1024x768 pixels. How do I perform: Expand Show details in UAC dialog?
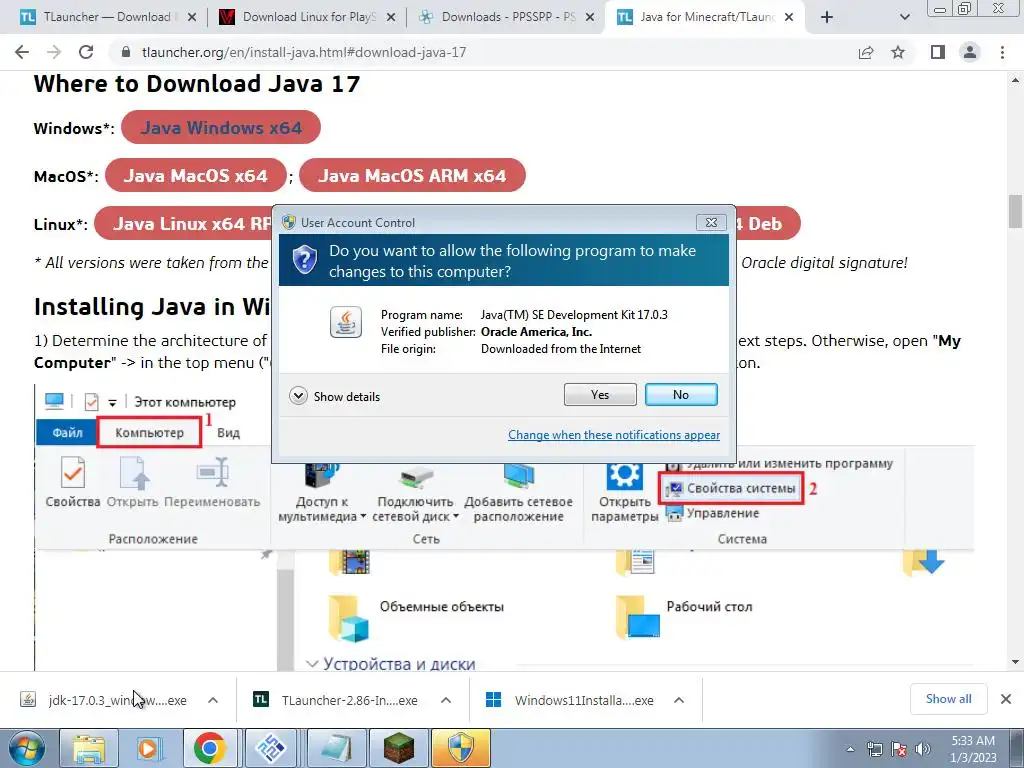click(334, 396)
